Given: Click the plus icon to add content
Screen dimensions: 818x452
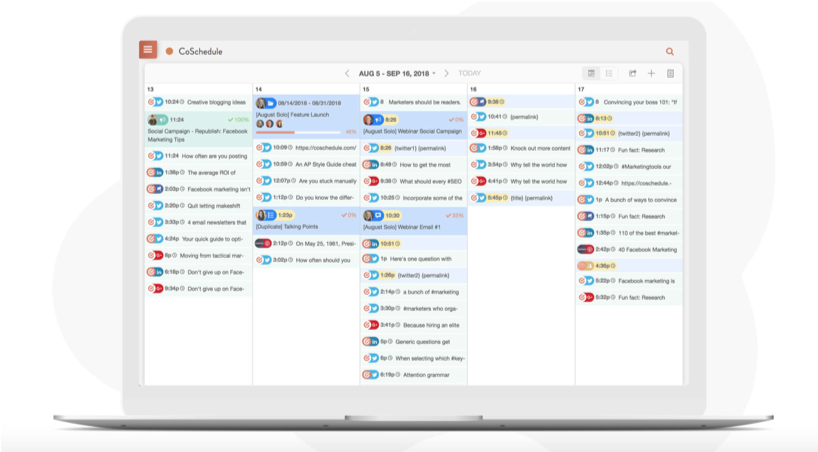Looking at the screenshot, I should (651, 73).
